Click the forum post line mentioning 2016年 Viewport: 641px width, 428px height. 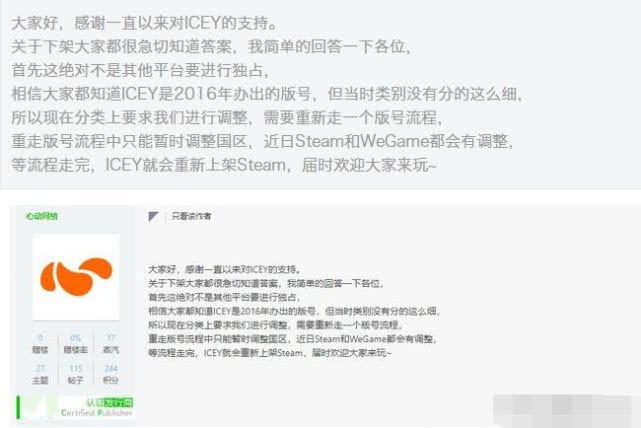point(294,311)
